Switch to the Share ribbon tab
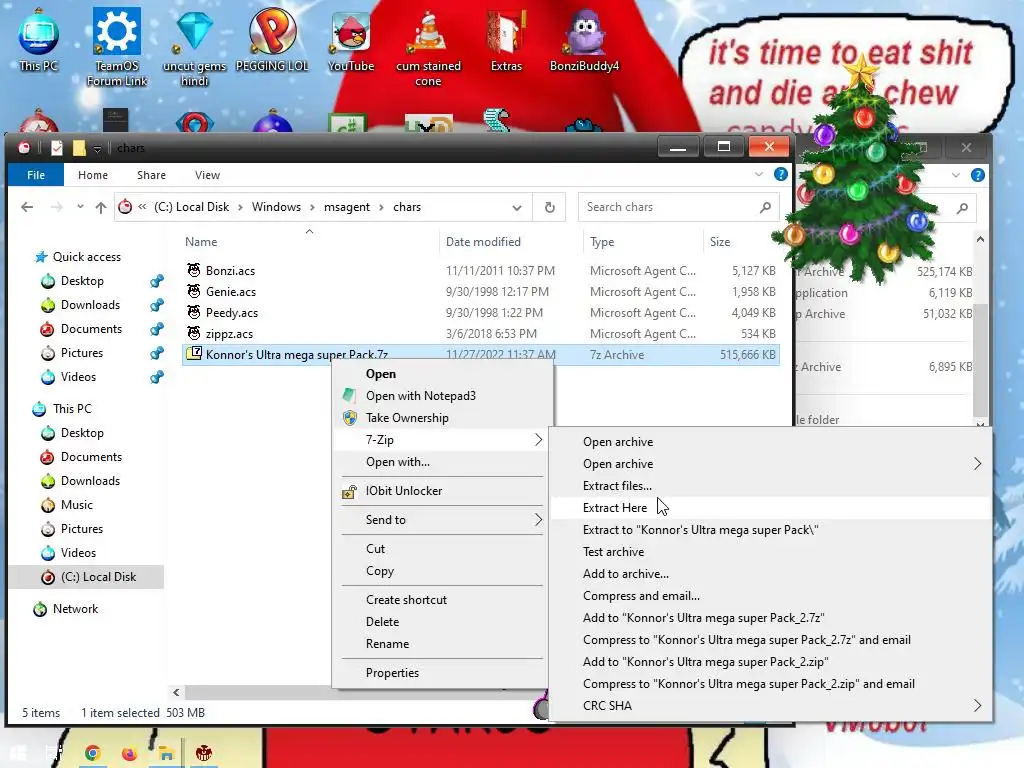Image resolution: width=1024 pixels, height=768 pixels. (x=152, y=175)
